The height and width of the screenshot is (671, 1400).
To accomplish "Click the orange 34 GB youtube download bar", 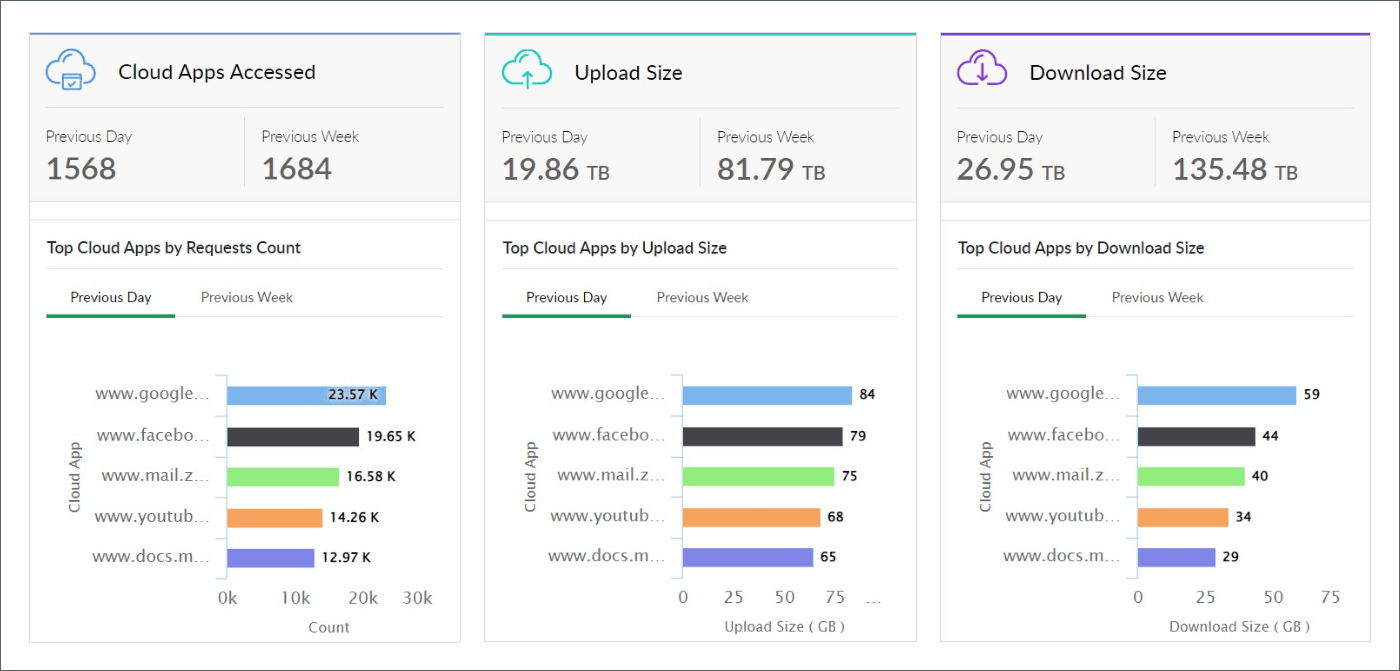I will click(x=1185, y=515).
